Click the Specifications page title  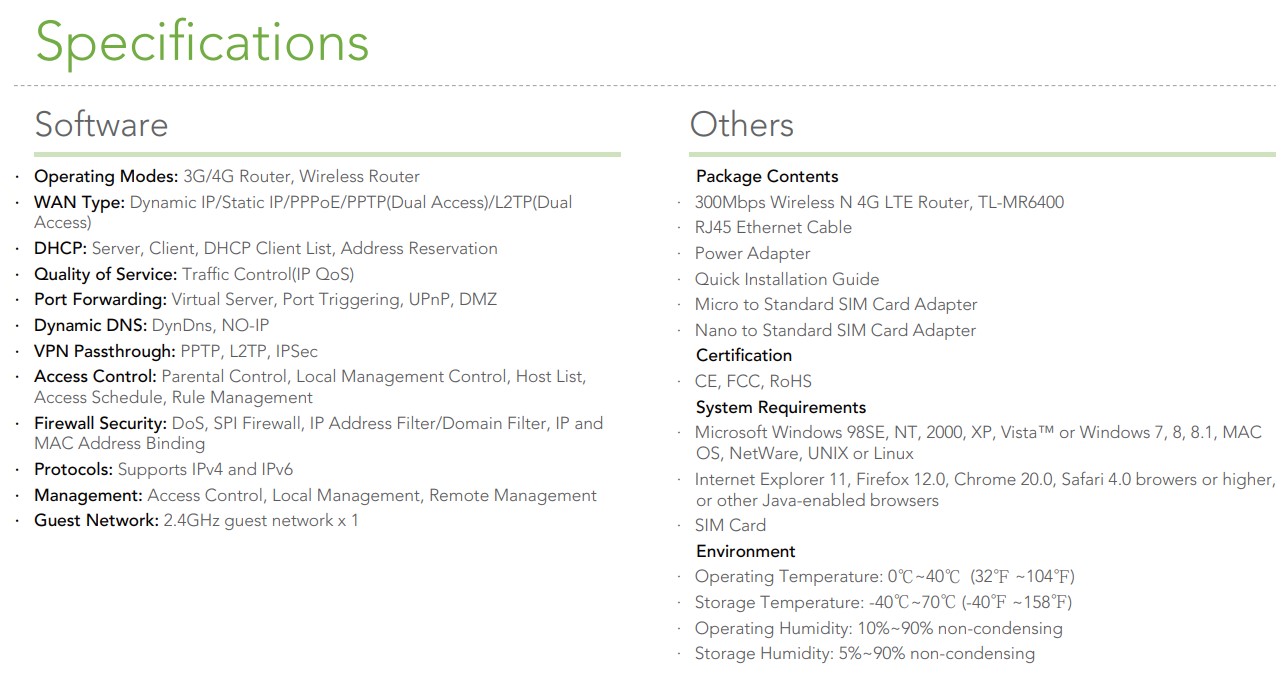pos(202,44)
